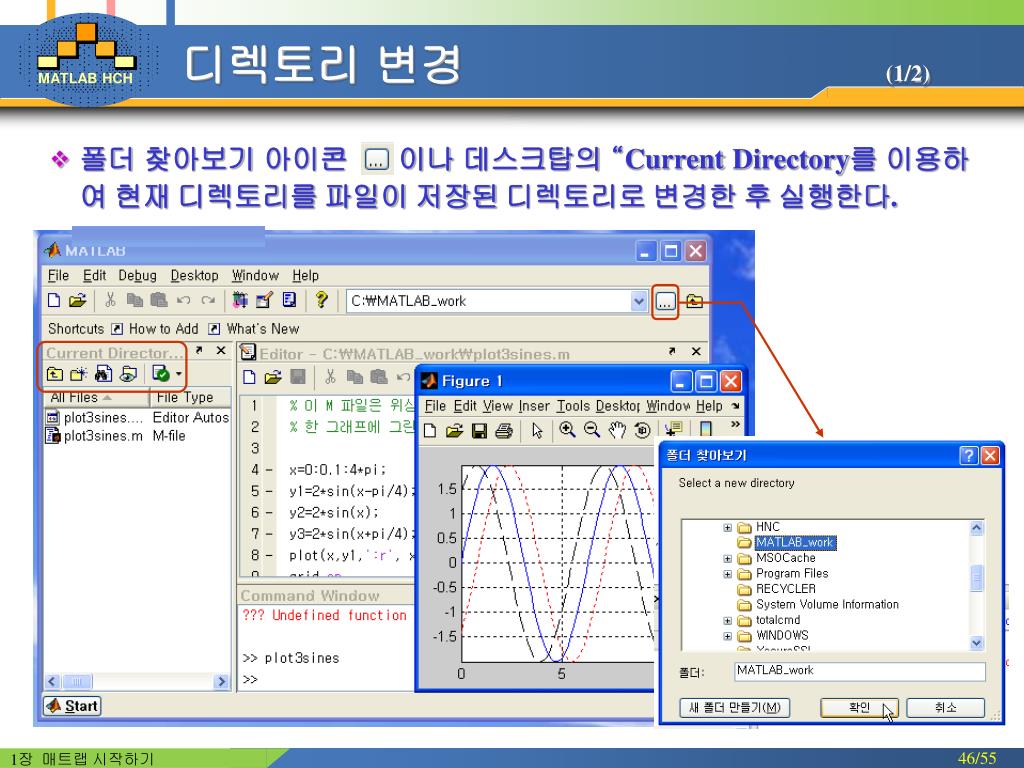1024x768 pixels.
Task: Click the browse for folder '...' button
Action: tap(665, 302)
